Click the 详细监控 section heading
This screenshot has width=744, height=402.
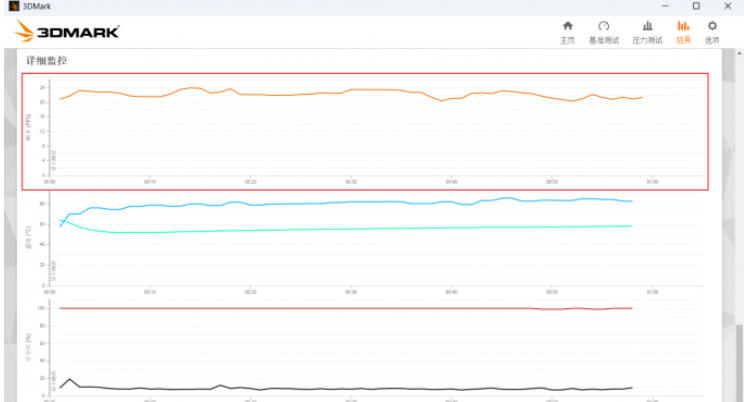[46, 61]
